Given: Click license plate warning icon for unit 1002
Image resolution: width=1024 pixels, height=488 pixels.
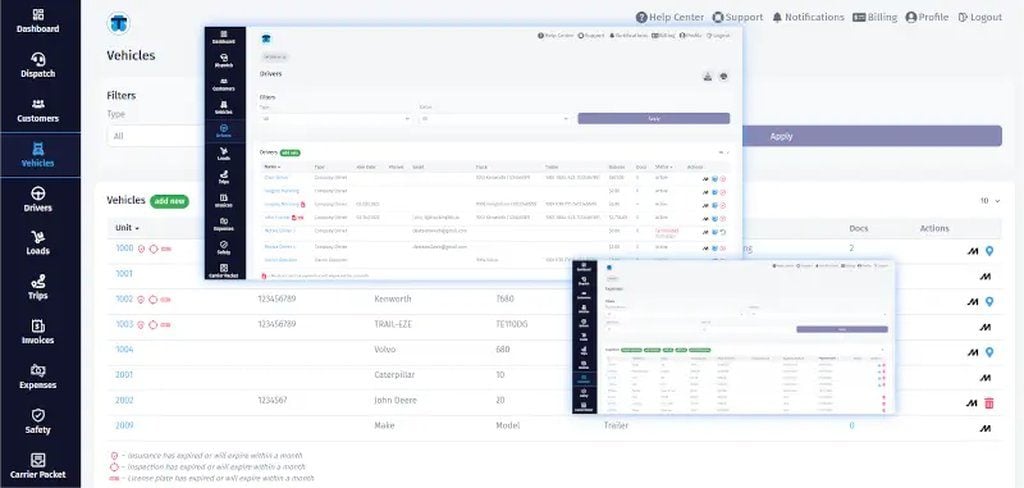Looking at the screenshot, I should pos(166,300).
